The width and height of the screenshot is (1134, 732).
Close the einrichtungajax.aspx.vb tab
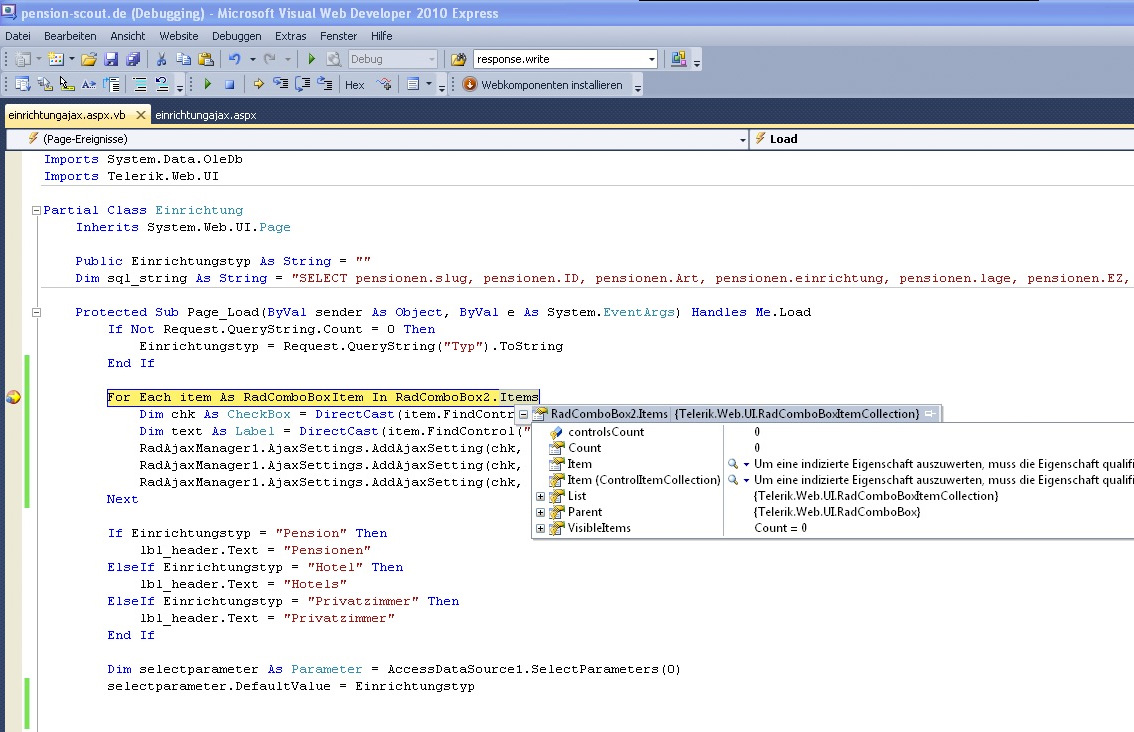(139, 115)
